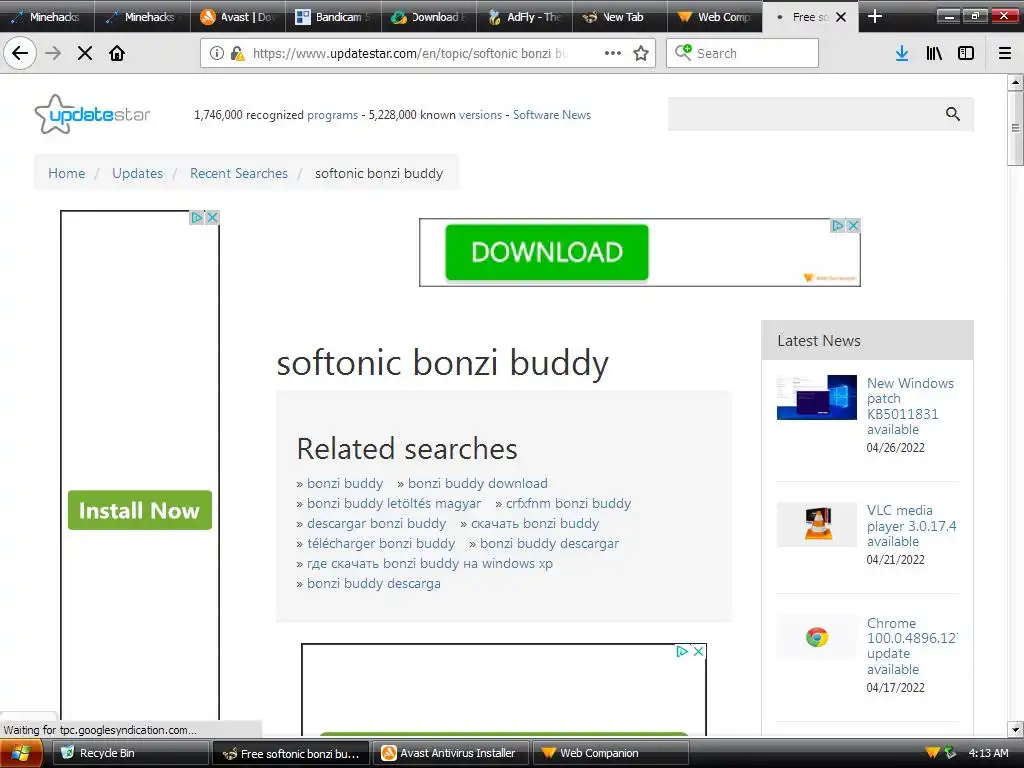The height and width of the screenshot is (768, 1024).
Task: Close the top DOWNLOAD banner ad
Action: pyautogui.click(x=853, y=225)
